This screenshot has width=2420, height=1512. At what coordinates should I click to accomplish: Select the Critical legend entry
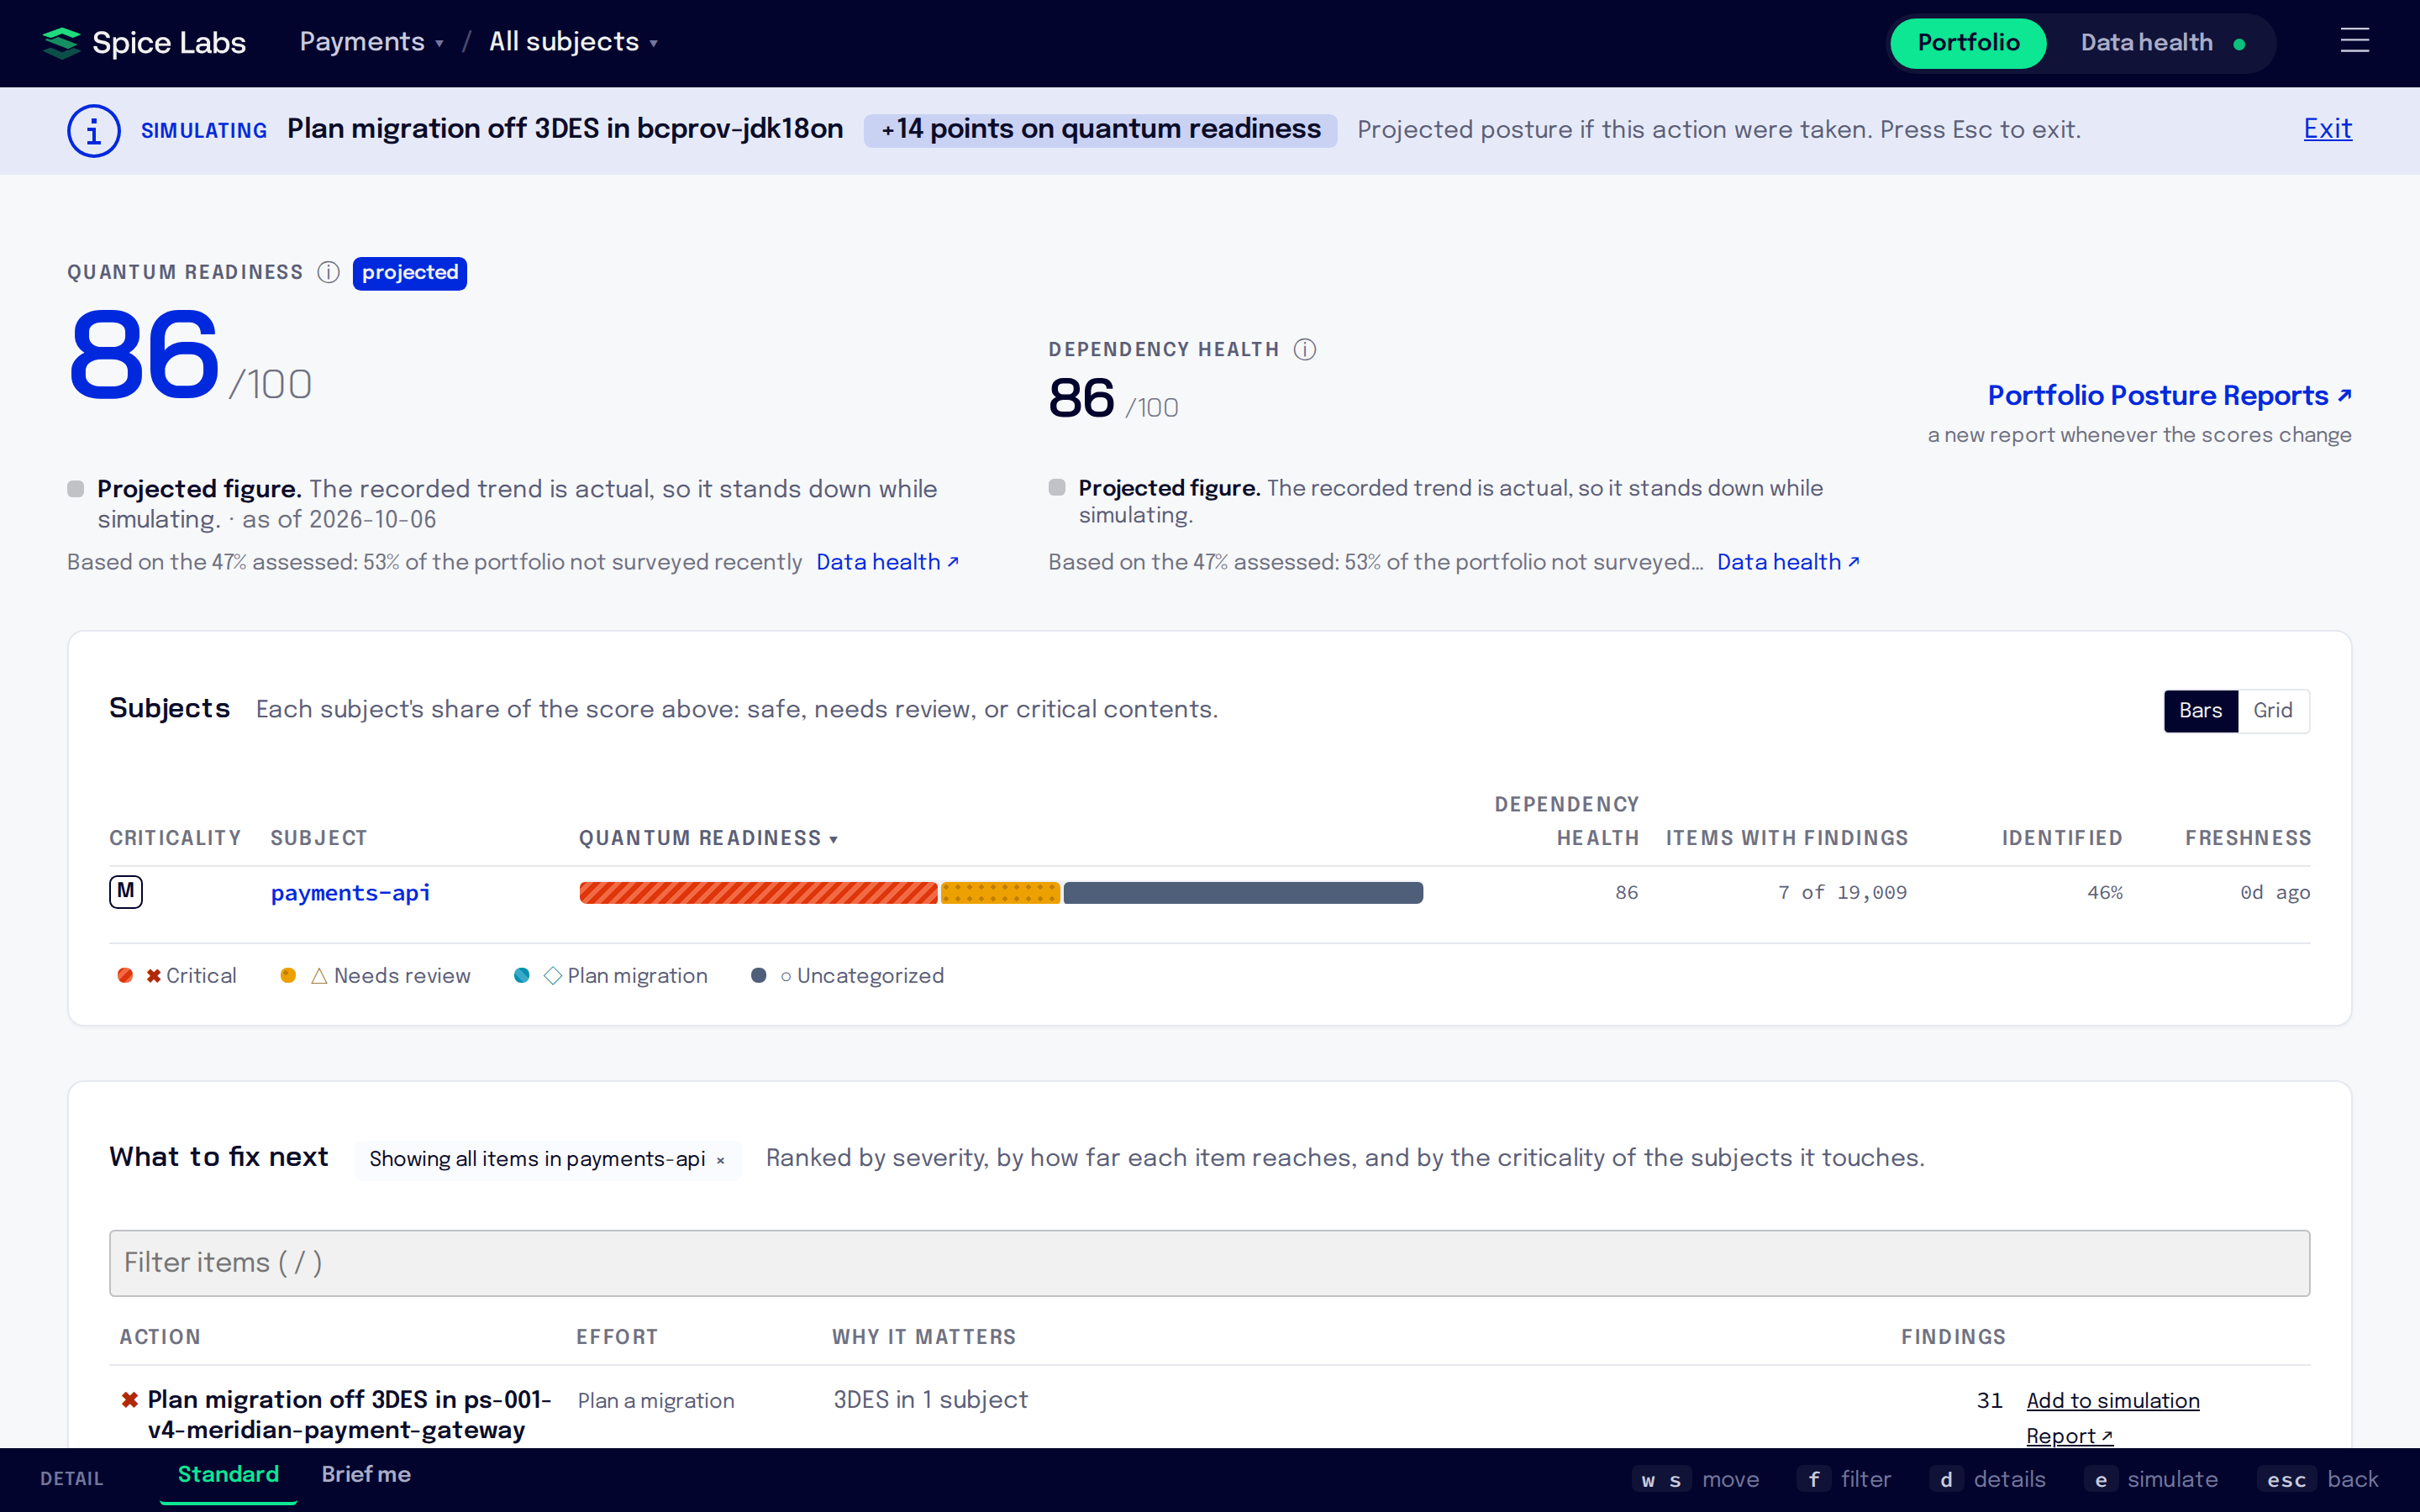pos(177,975)
